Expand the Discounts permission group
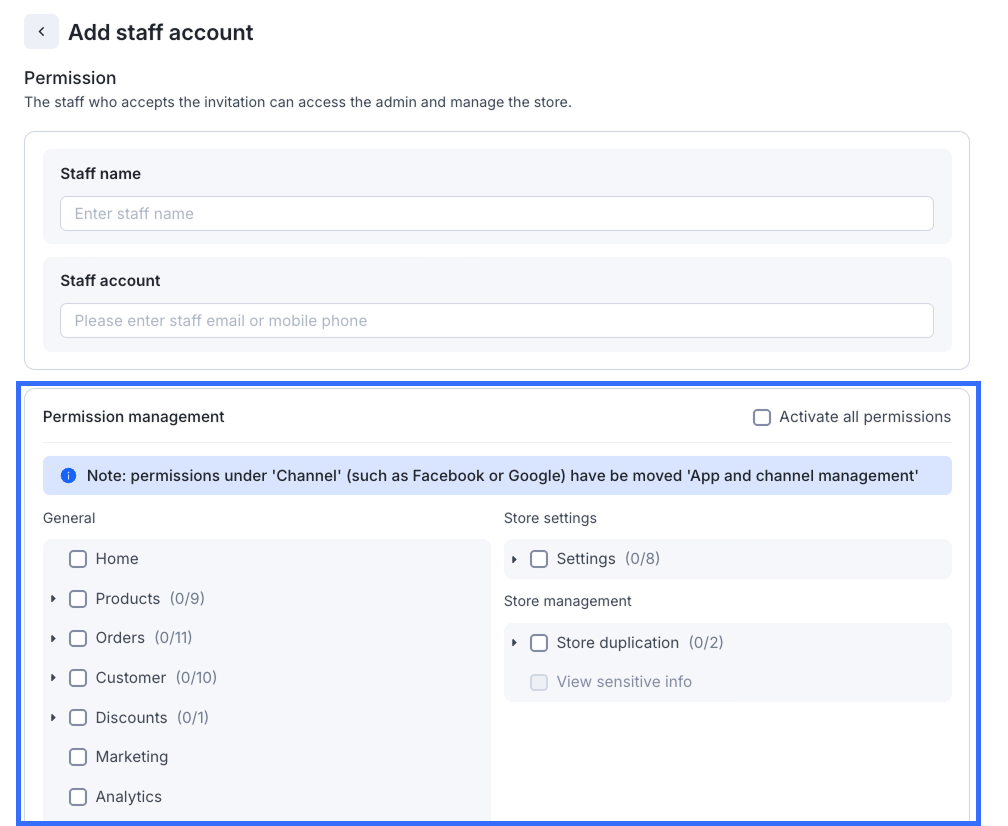 pyautogui.click(x=53, y=718)
